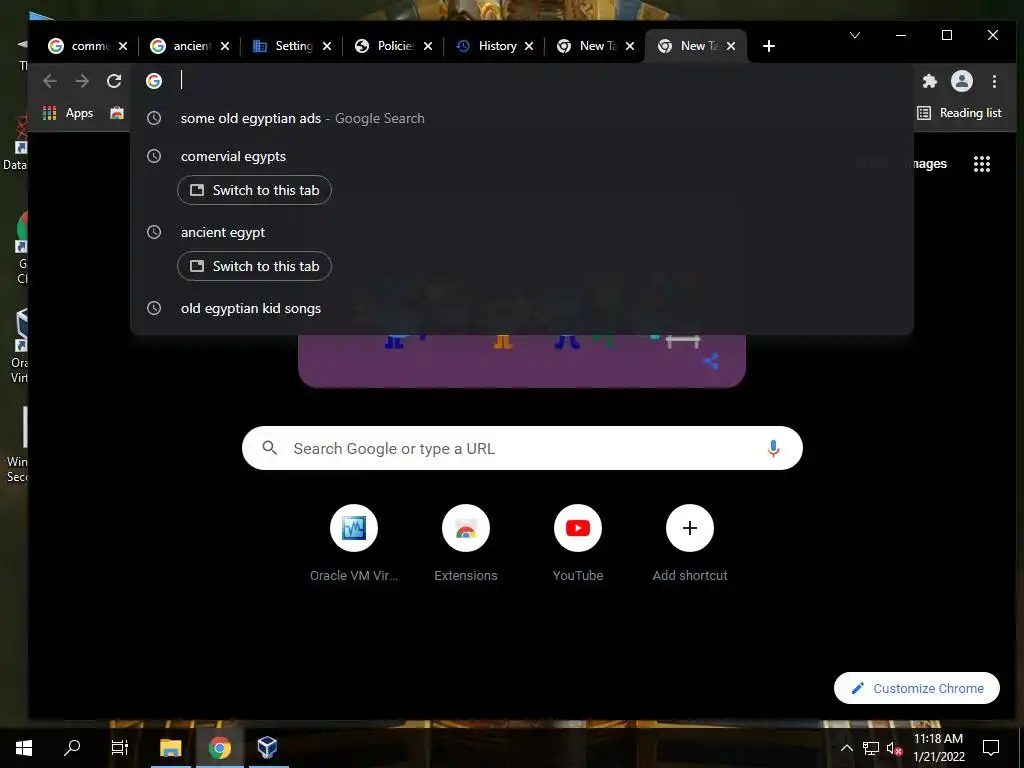
Task: Open the Windows notification center
Action: pos(991,748)
